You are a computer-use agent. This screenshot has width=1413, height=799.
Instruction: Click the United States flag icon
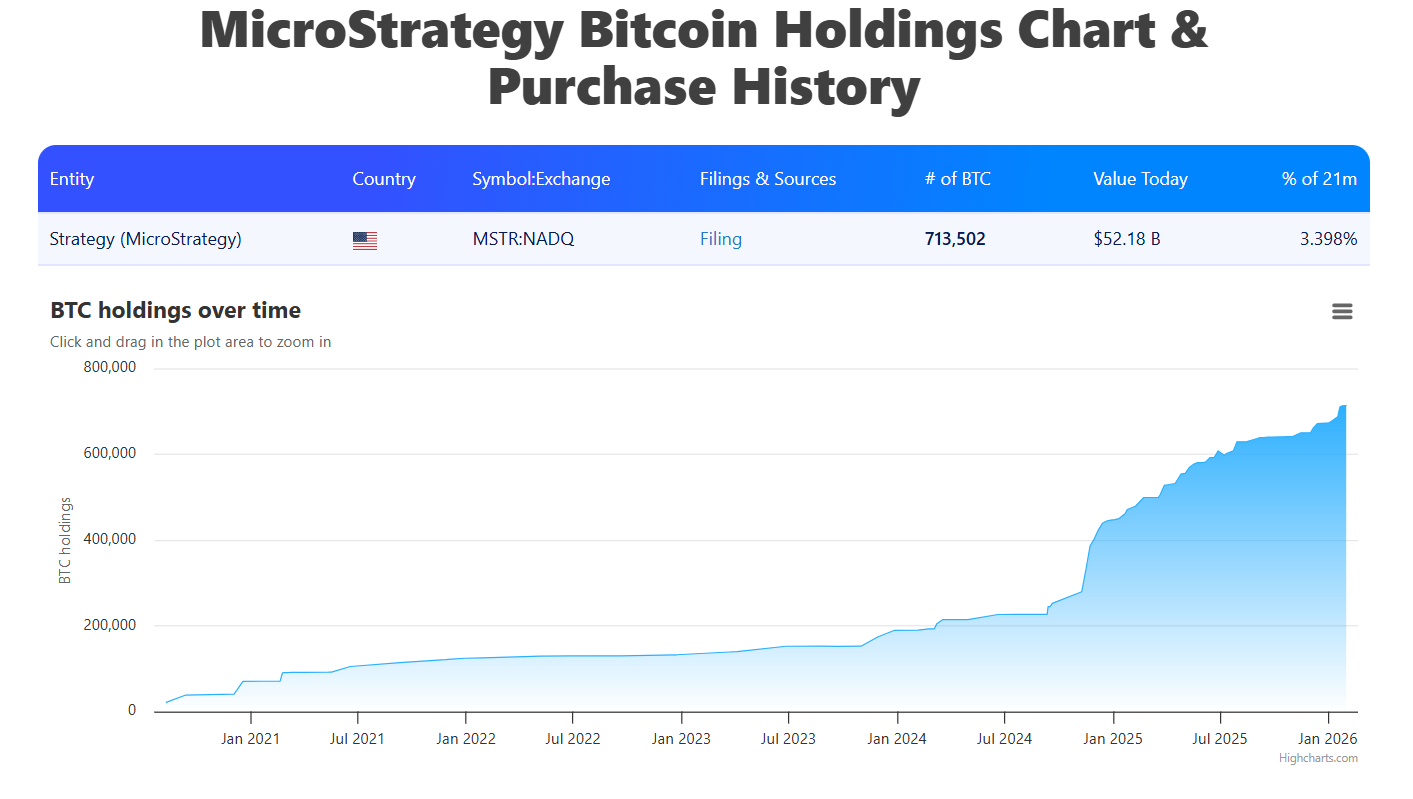click(365, 240)
